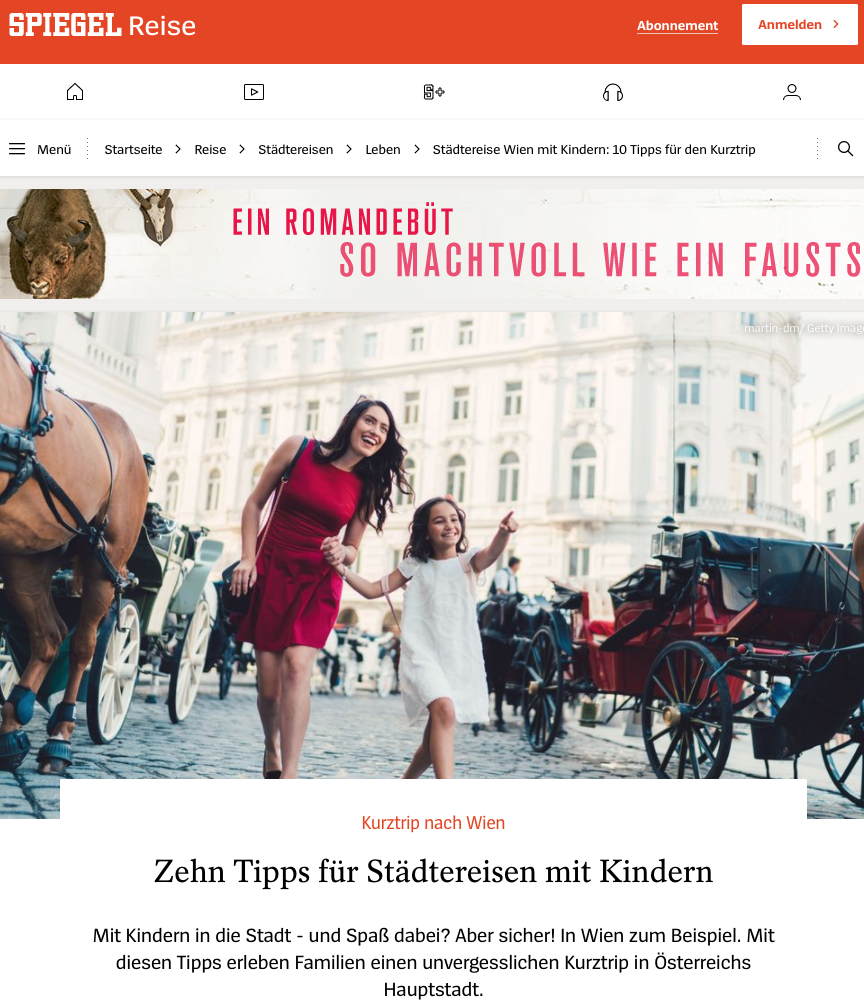Open the search magnifier icon
Viewport: 864px width, 1008px height.
[x=845, y=149]
